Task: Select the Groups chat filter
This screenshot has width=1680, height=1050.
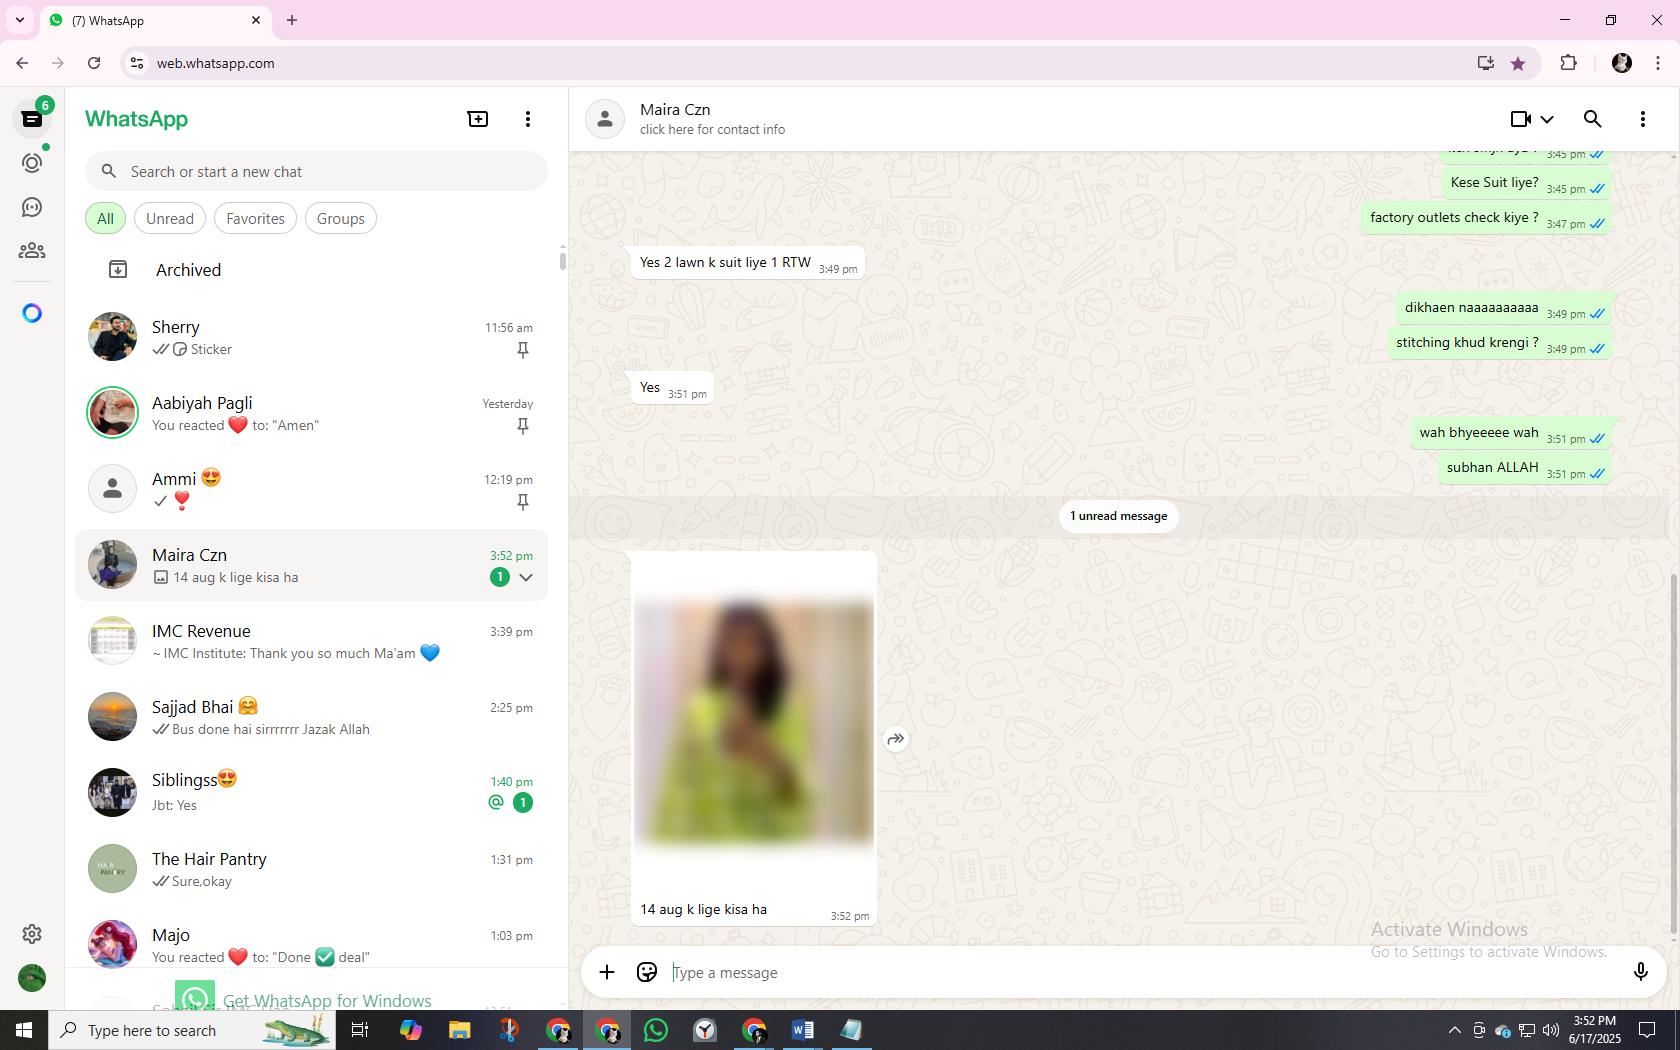Action: click(340, 218)
